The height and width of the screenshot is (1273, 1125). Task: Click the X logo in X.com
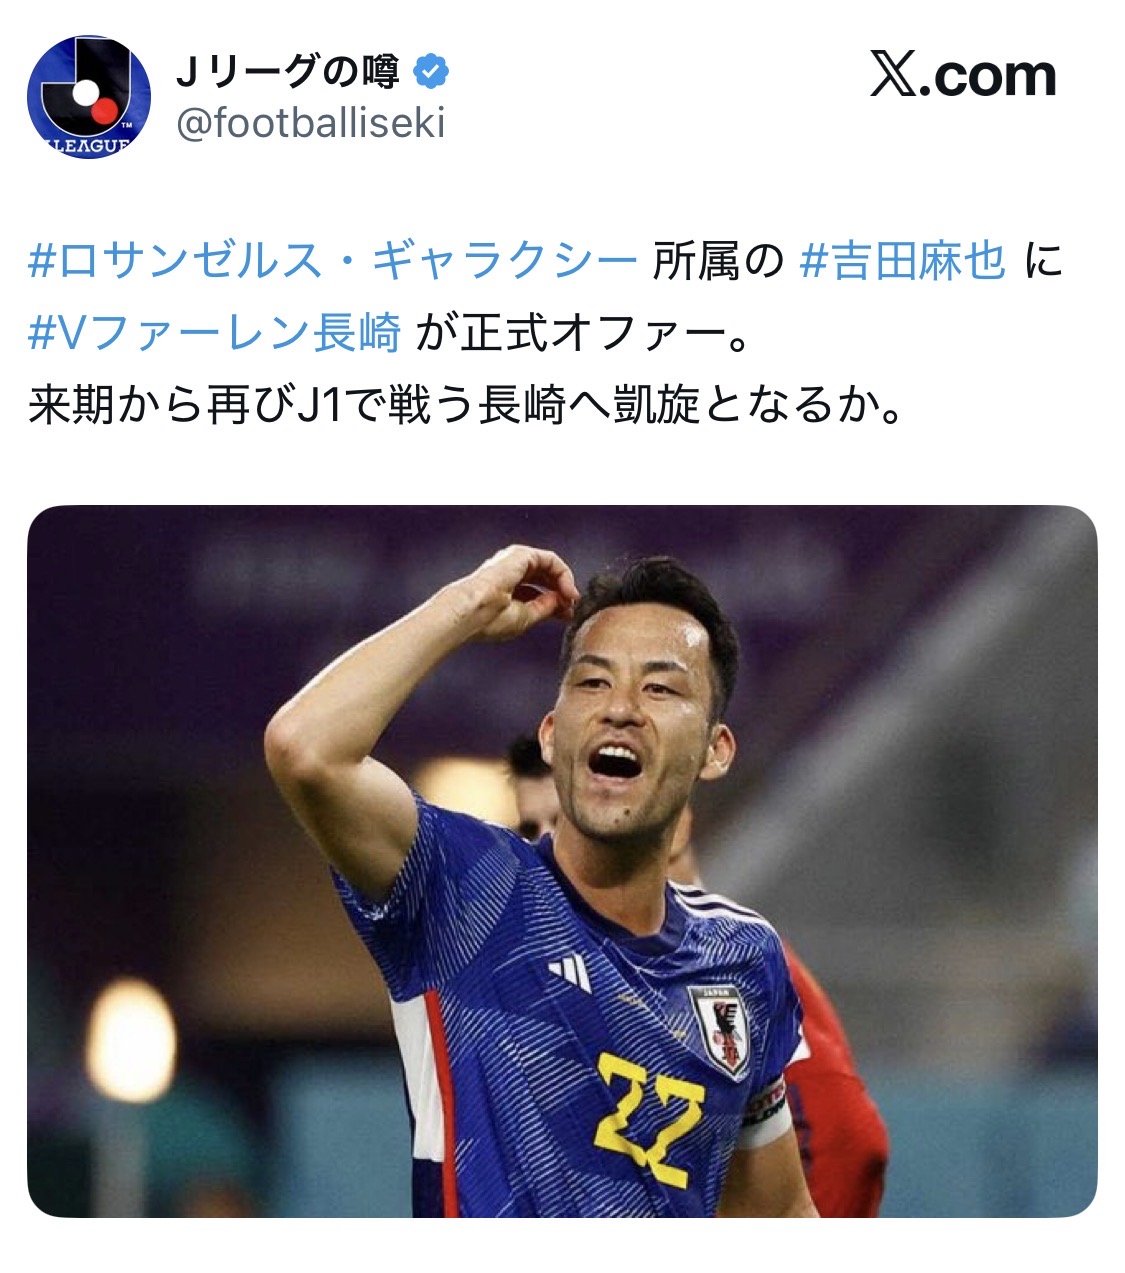[x=892, y=74]
